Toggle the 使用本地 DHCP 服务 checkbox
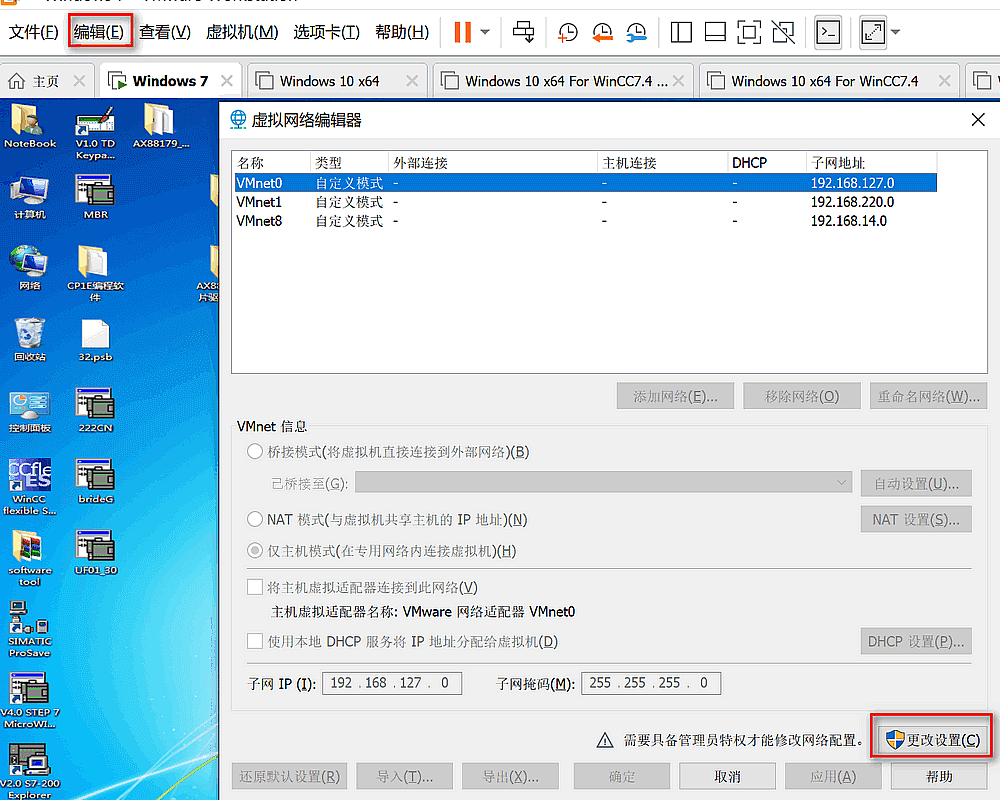 tap(255, 641)
